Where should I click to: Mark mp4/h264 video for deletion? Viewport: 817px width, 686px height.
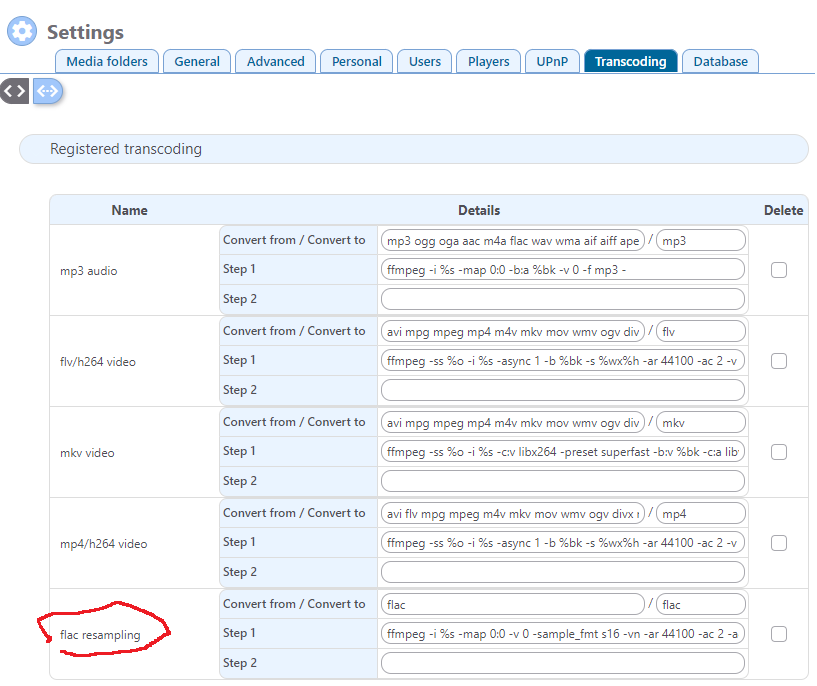pos(778,543)
